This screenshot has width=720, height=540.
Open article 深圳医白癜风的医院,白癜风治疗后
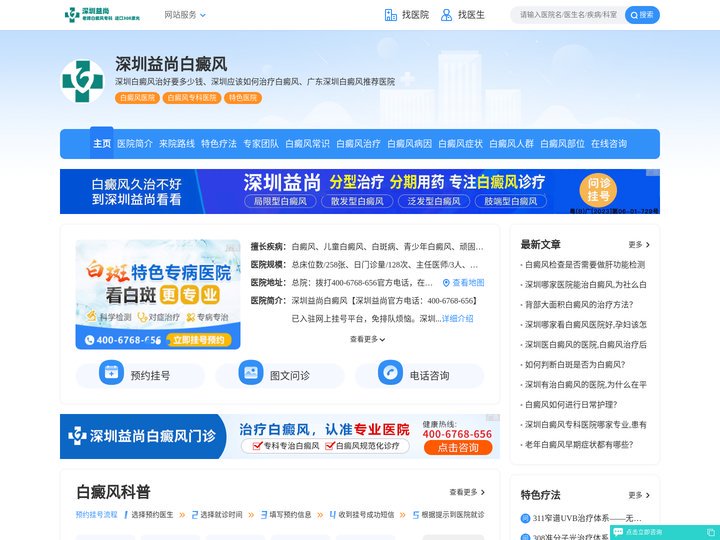coord(584,344)
